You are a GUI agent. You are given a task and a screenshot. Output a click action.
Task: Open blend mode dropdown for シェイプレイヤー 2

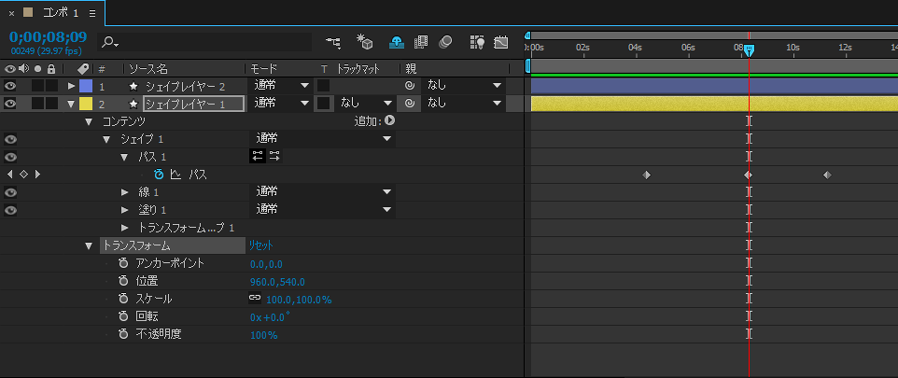pos(281,86)
